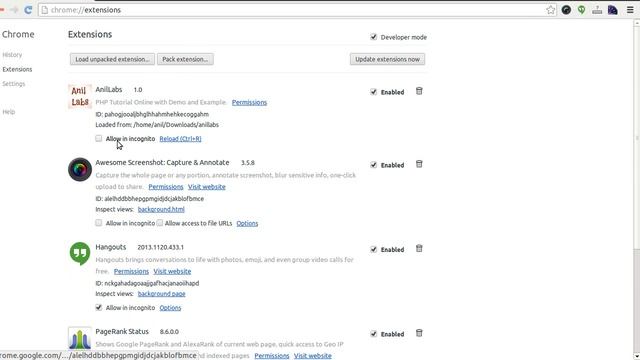Bookmark this page with the star icon
Viewport: 640px width, 360px height.
pyautogui.click(x=551, y=10)
